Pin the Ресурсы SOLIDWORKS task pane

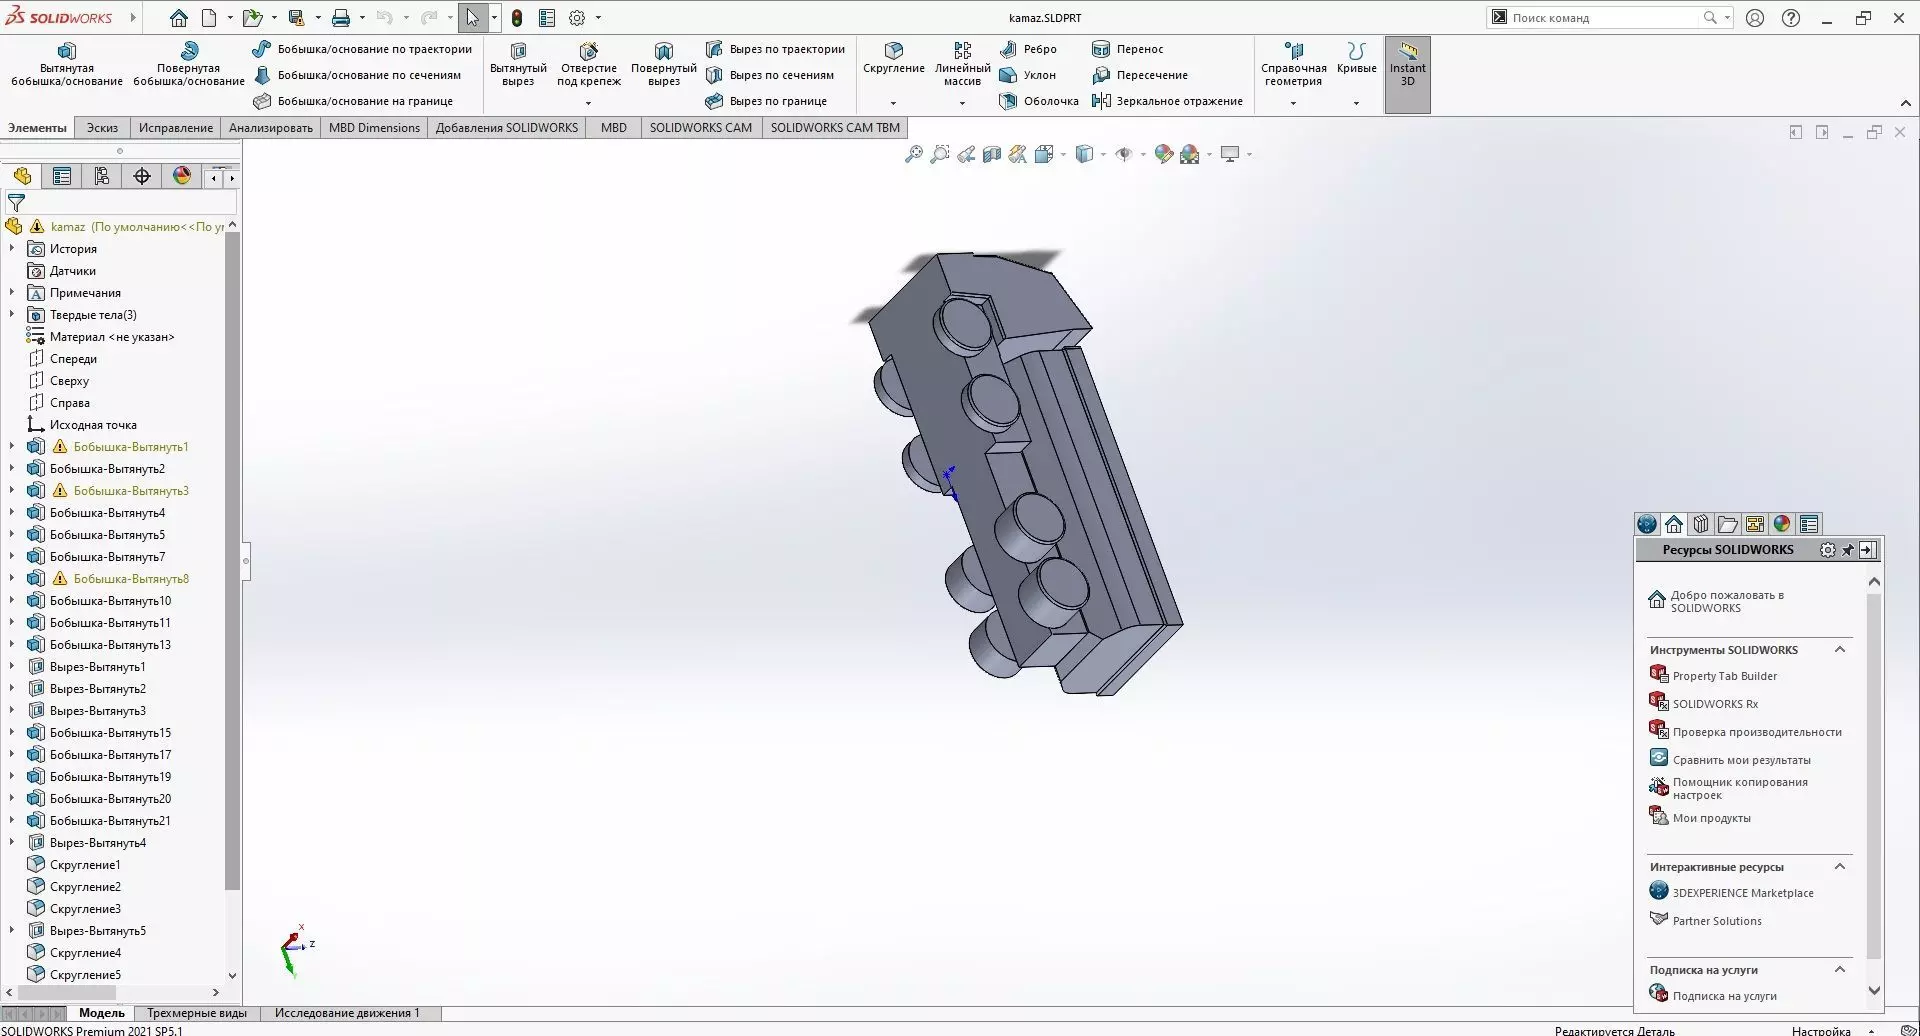pyautogui.click(x=1847, y=550)
